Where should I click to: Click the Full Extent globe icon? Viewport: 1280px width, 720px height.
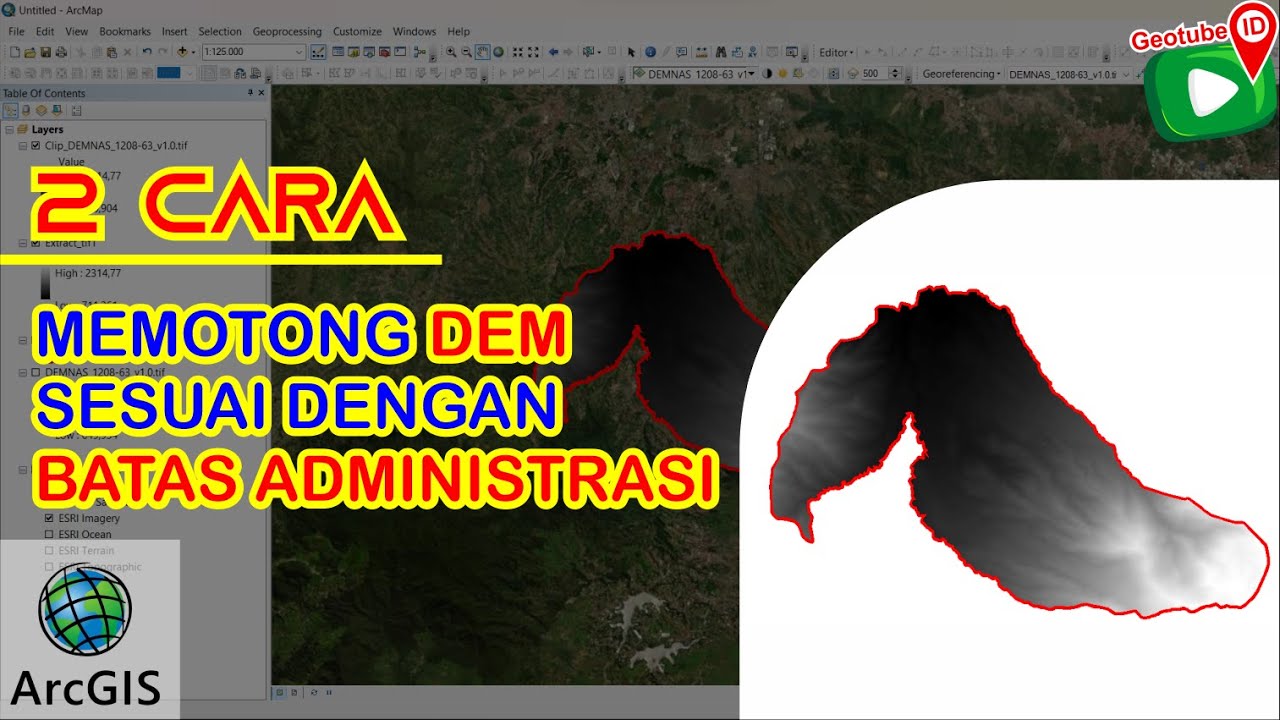tap(498, 52)
